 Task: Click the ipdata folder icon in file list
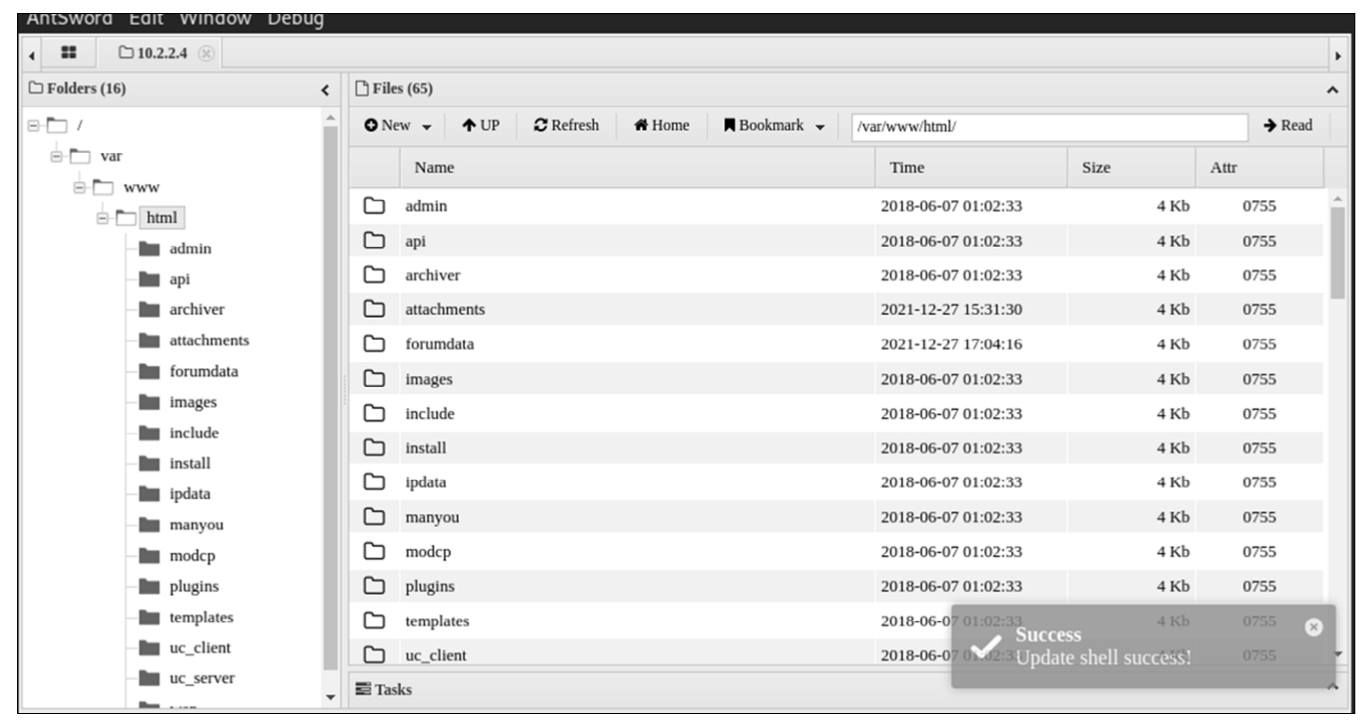[x=374, y=483]
